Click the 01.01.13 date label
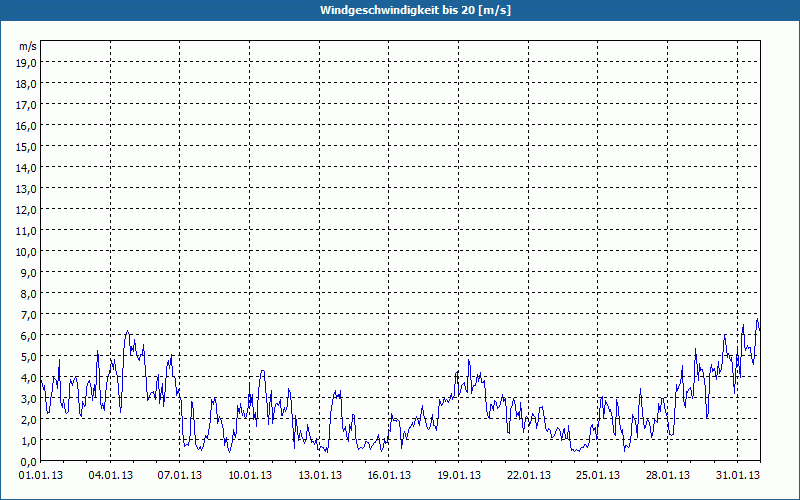Image resolution: width=800 pixels, height=500 pixels. pos(41,476)
